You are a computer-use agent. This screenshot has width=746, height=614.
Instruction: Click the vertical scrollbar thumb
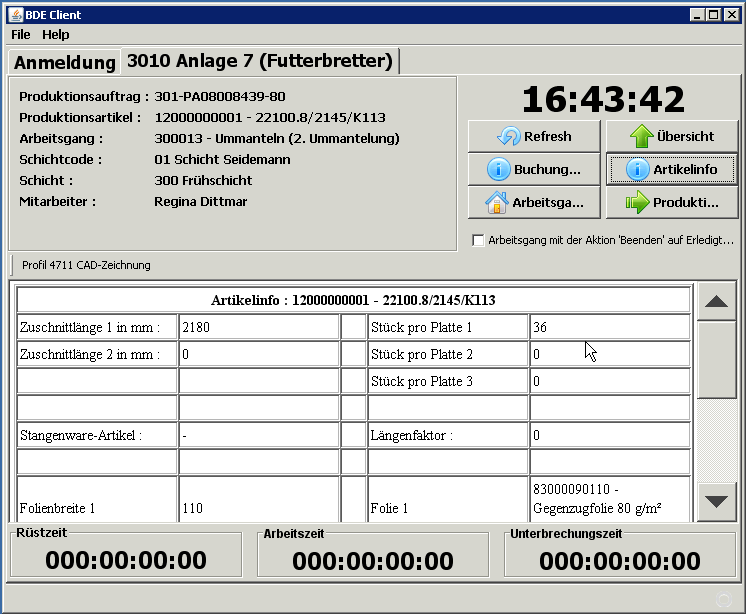pyautogui.click(x=716, y=360)
